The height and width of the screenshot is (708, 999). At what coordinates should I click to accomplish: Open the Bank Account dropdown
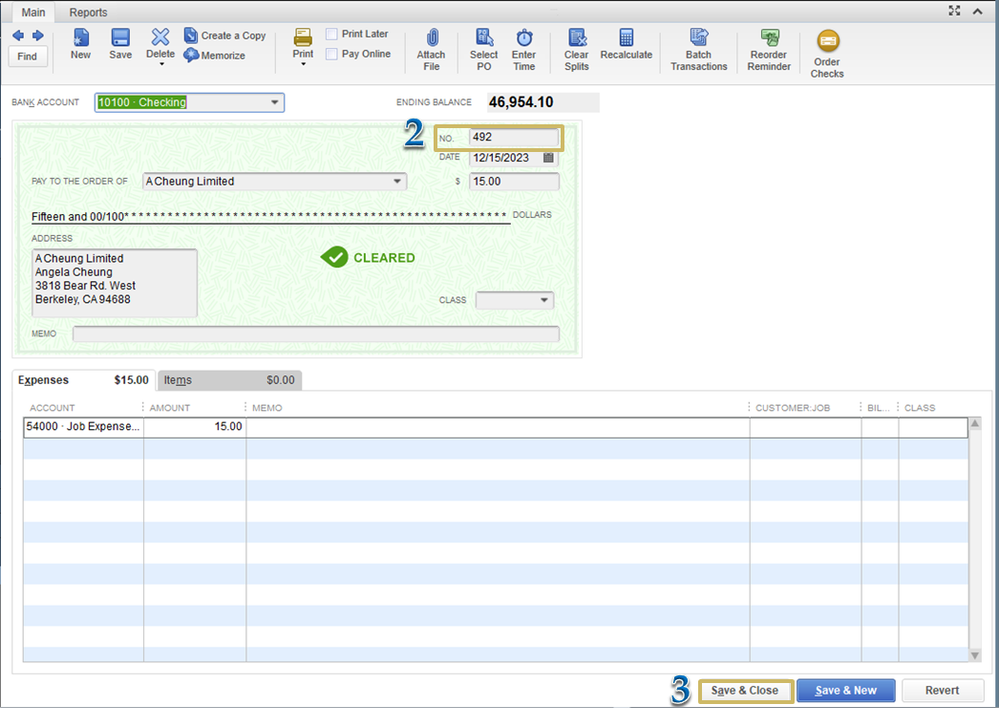click(x=275, y=103)
